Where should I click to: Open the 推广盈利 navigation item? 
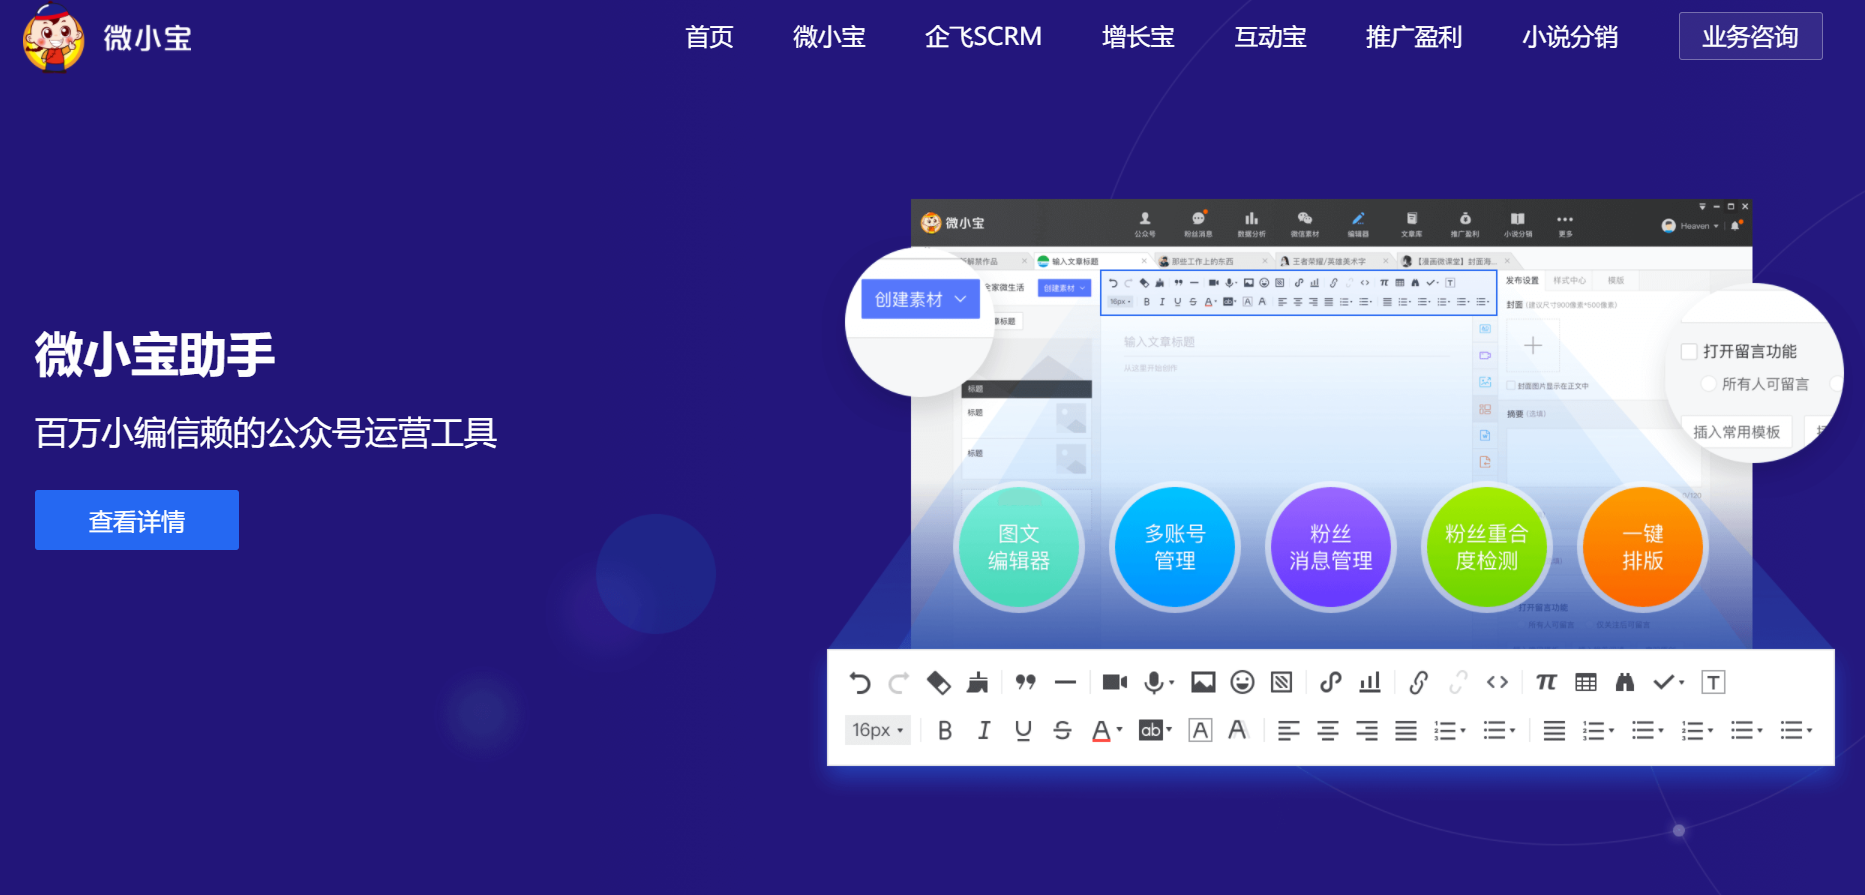[x=1414, y=37]
